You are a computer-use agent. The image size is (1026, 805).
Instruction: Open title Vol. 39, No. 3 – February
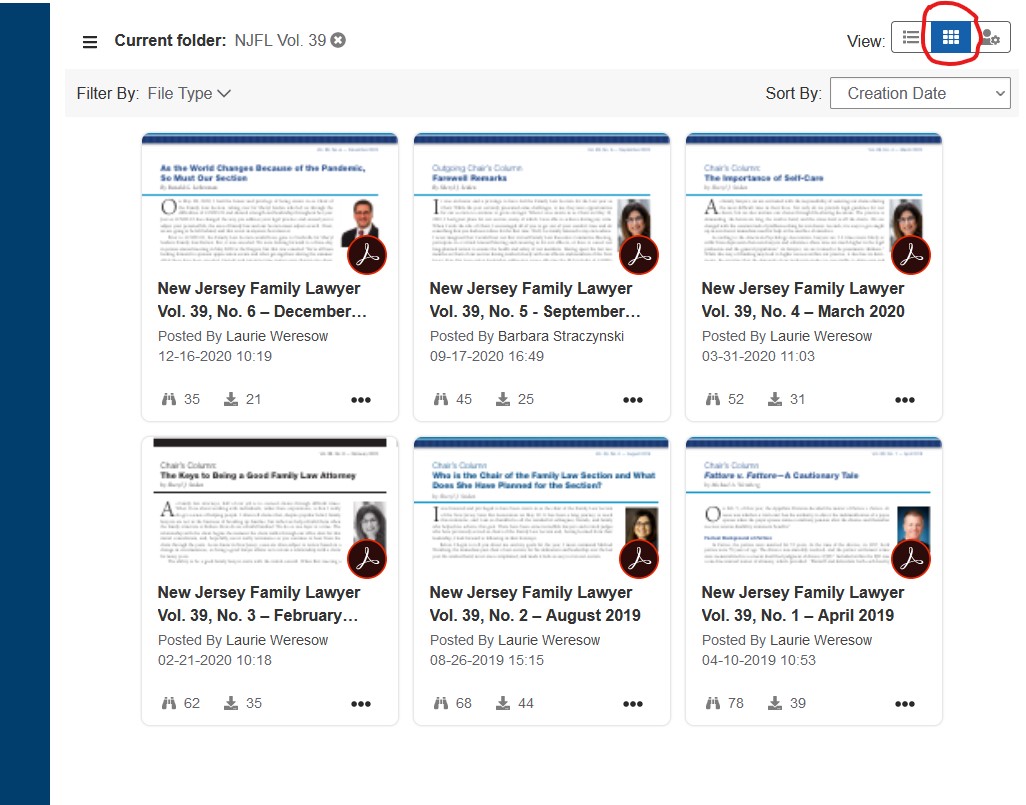tap(259, 603)
